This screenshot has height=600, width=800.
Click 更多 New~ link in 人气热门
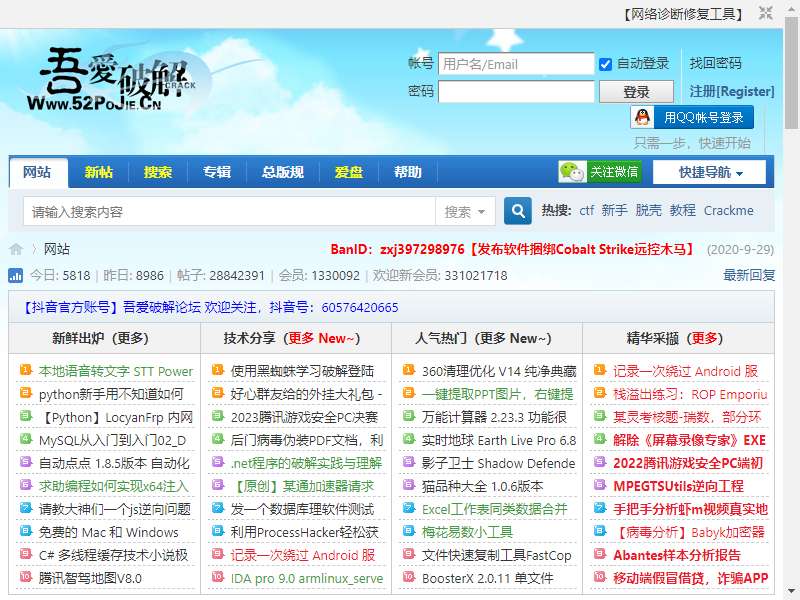tap(513, 338)
